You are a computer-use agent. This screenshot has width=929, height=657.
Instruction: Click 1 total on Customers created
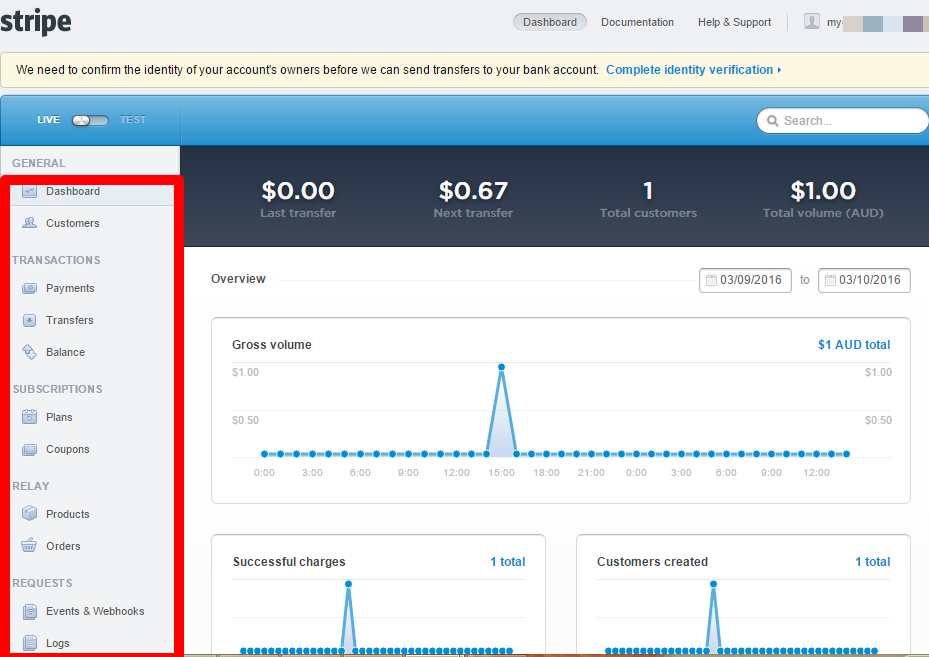[x=873, y=562]
